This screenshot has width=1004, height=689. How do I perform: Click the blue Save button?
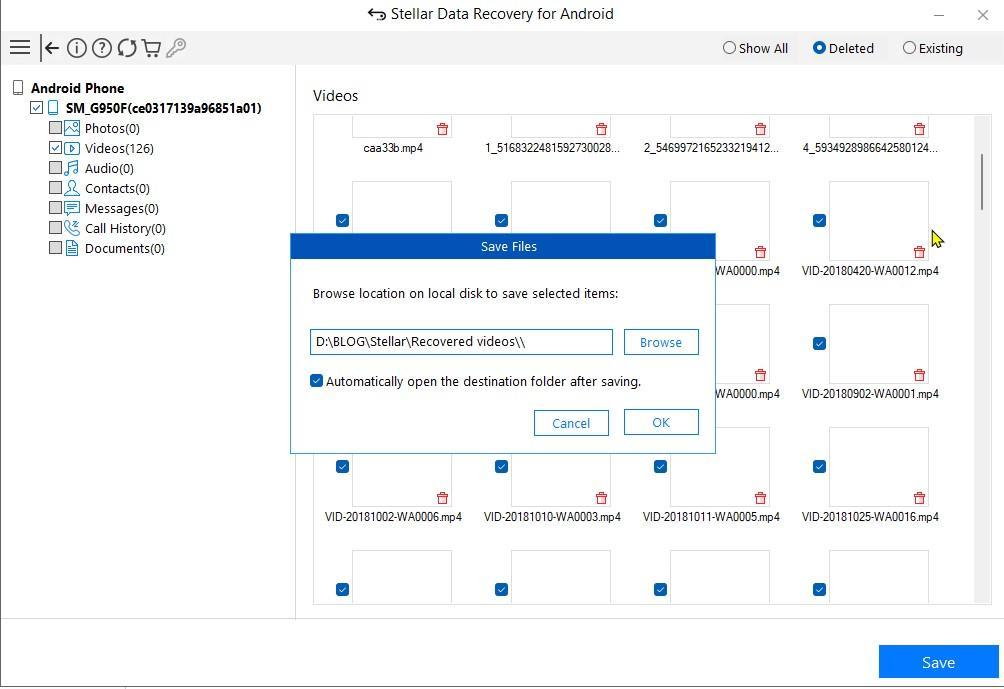click(x=938, y=661)
